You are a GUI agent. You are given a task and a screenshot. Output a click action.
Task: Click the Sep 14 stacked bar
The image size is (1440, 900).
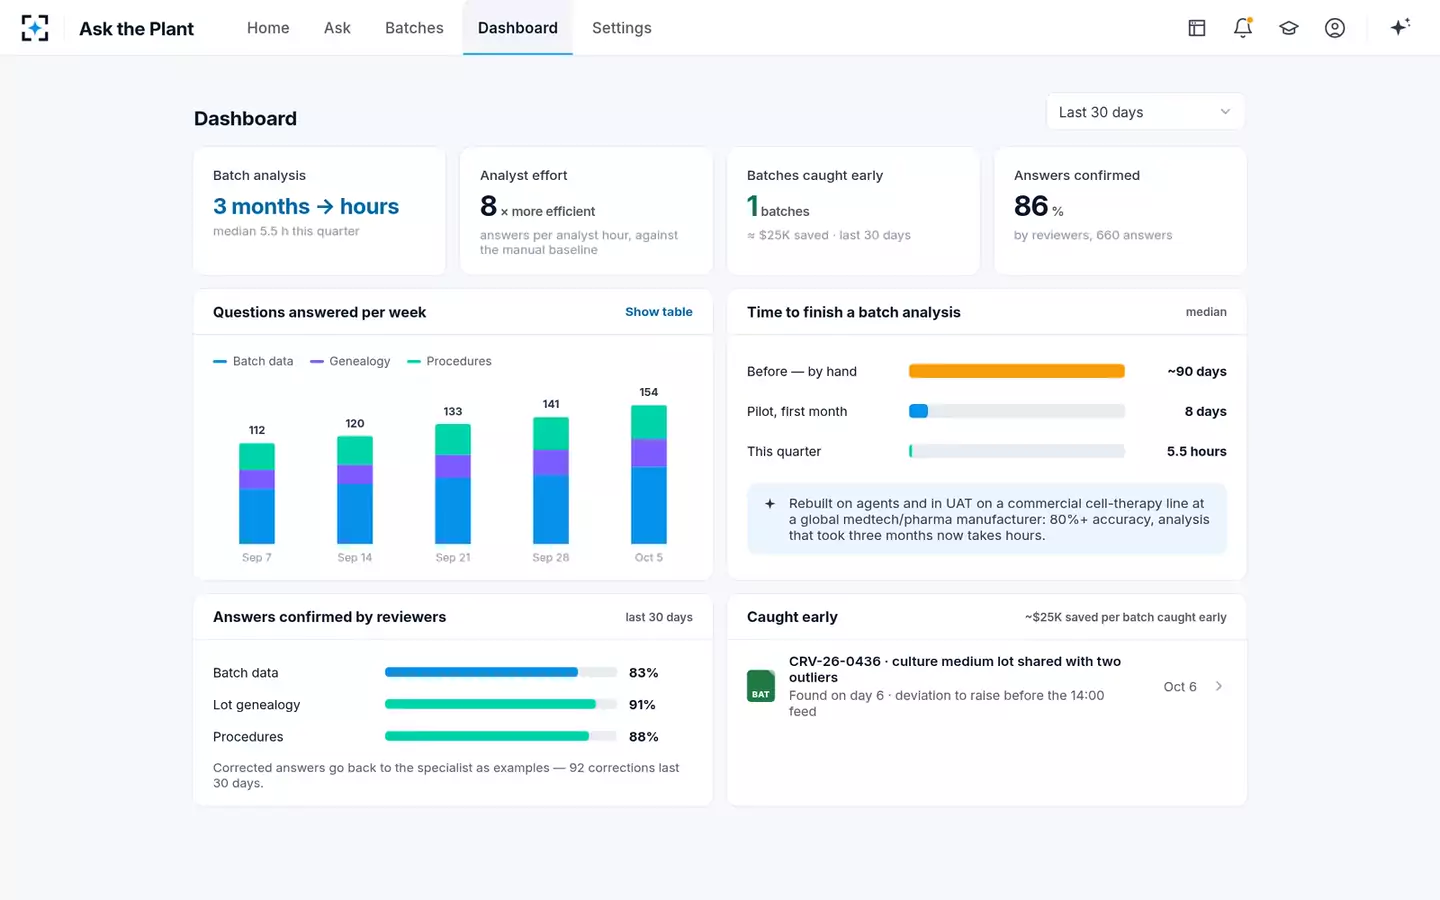click(x=355, y=490)
